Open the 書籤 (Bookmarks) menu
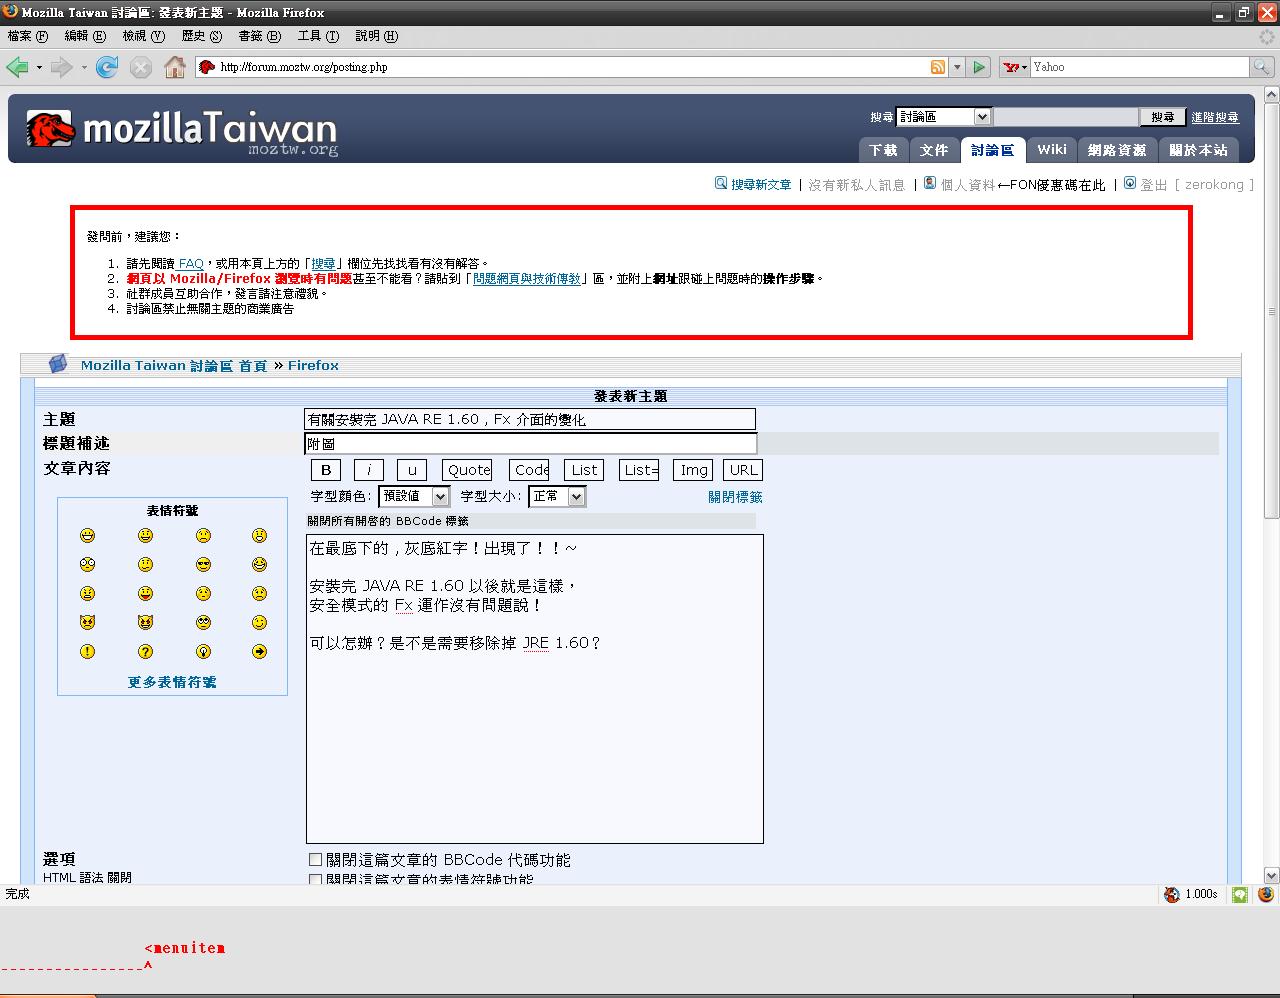 259,36
